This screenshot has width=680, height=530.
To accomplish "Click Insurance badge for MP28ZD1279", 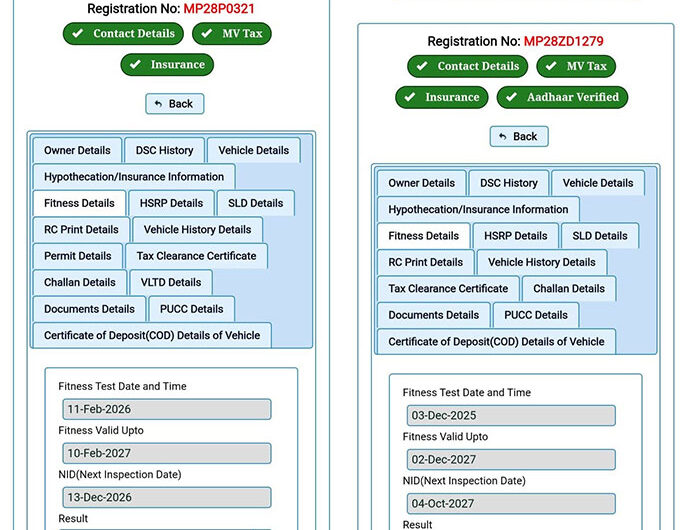I will point(442,97).
